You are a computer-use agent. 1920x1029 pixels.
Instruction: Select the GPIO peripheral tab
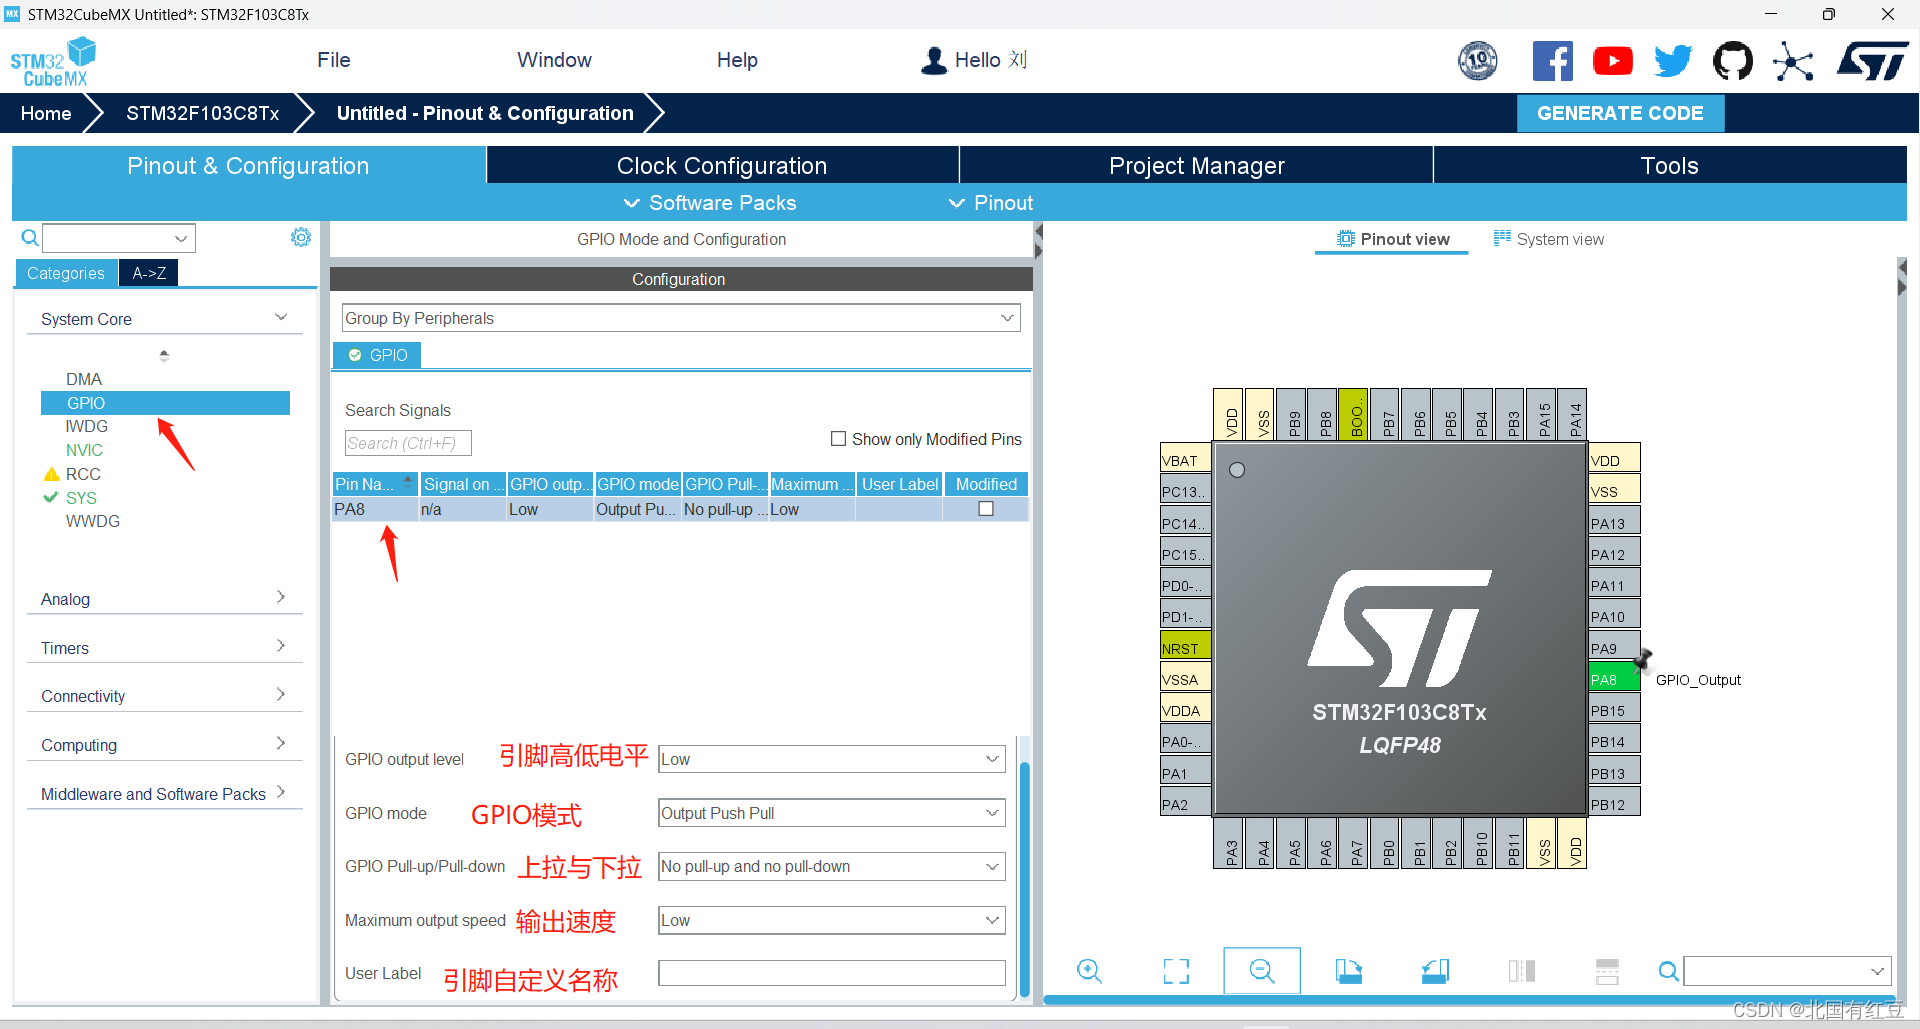[x=377, y=355]
